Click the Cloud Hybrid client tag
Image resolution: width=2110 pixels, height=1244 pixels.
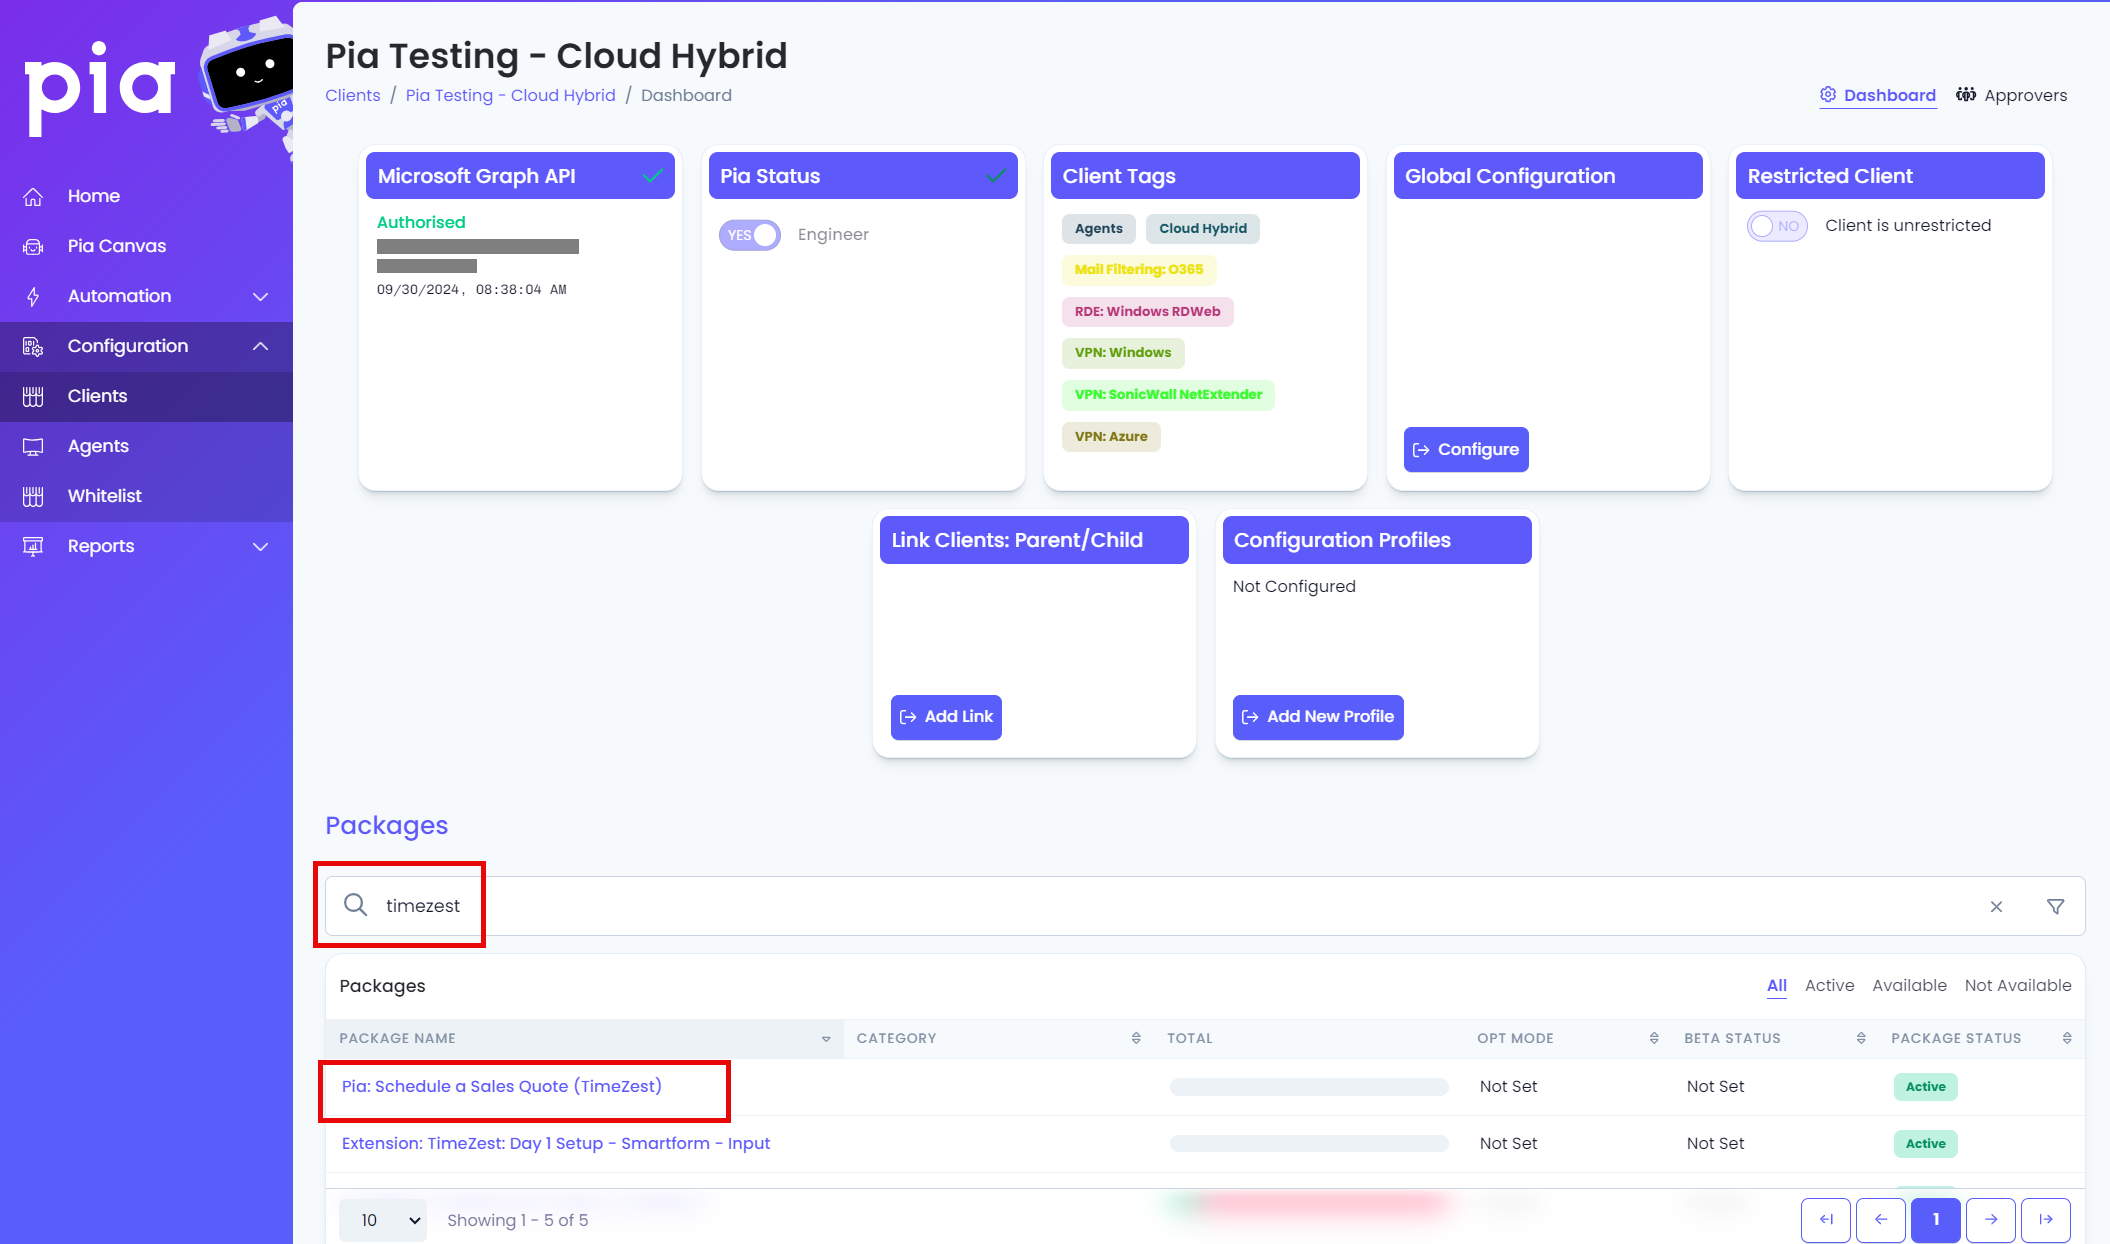click(x=1203, y=229)
